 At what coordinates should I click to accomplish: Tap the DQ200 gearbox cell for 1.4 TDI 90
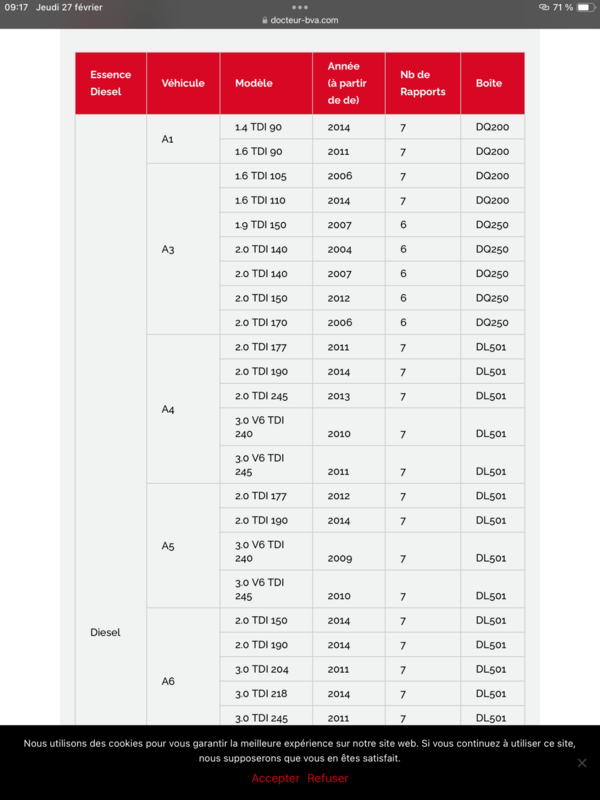click(x=490, y=126)
